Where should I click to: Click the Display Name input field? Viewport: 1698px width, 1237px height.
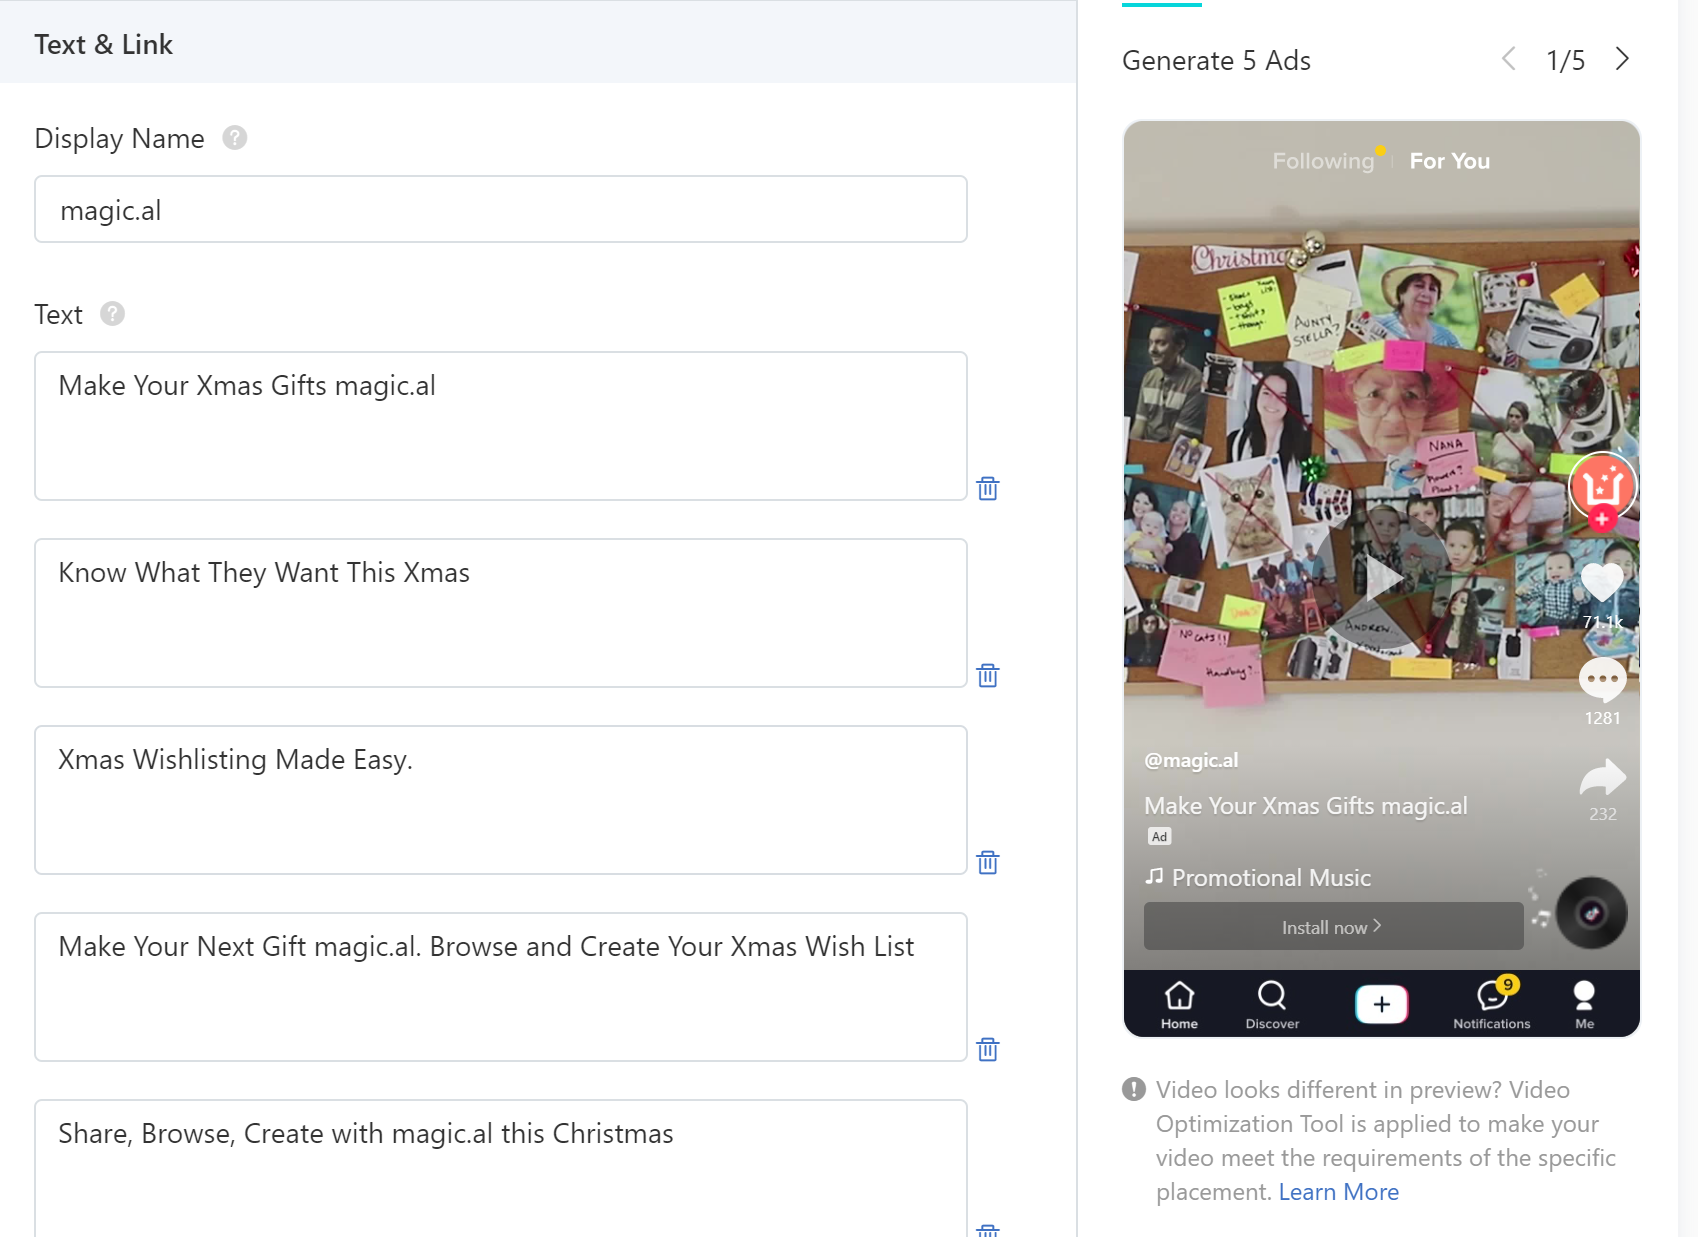(501, 209)
